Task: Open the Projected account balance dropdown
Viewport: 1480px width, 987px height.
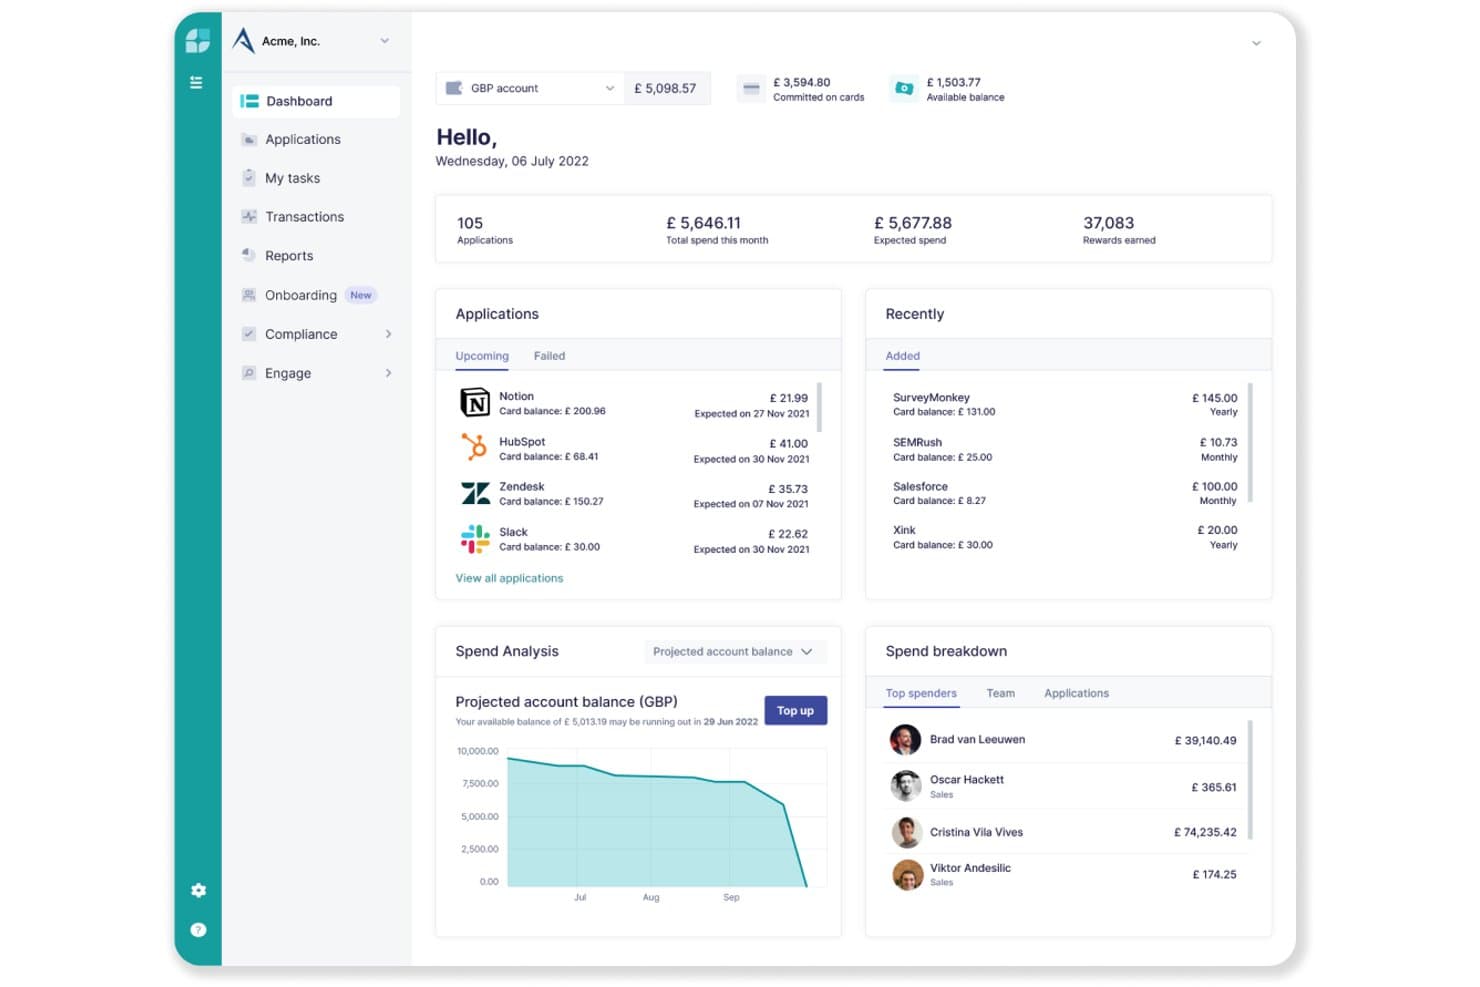Action: tap(735, 652)
